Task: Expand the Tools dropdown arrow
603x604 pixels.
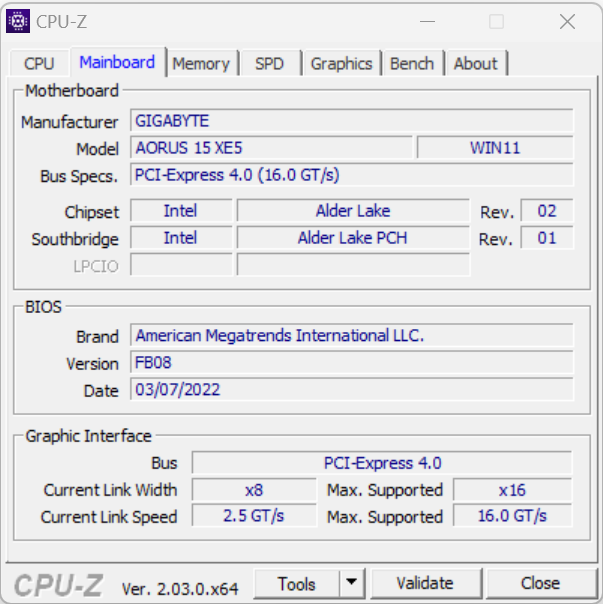Action: (351, 582)
